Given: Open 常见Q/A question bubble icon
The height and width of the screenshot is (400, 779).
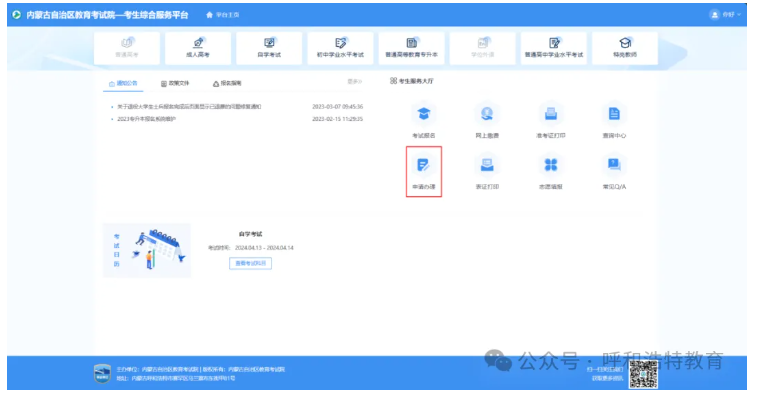Looking at the screenshot, I should (x=614, y=165).
